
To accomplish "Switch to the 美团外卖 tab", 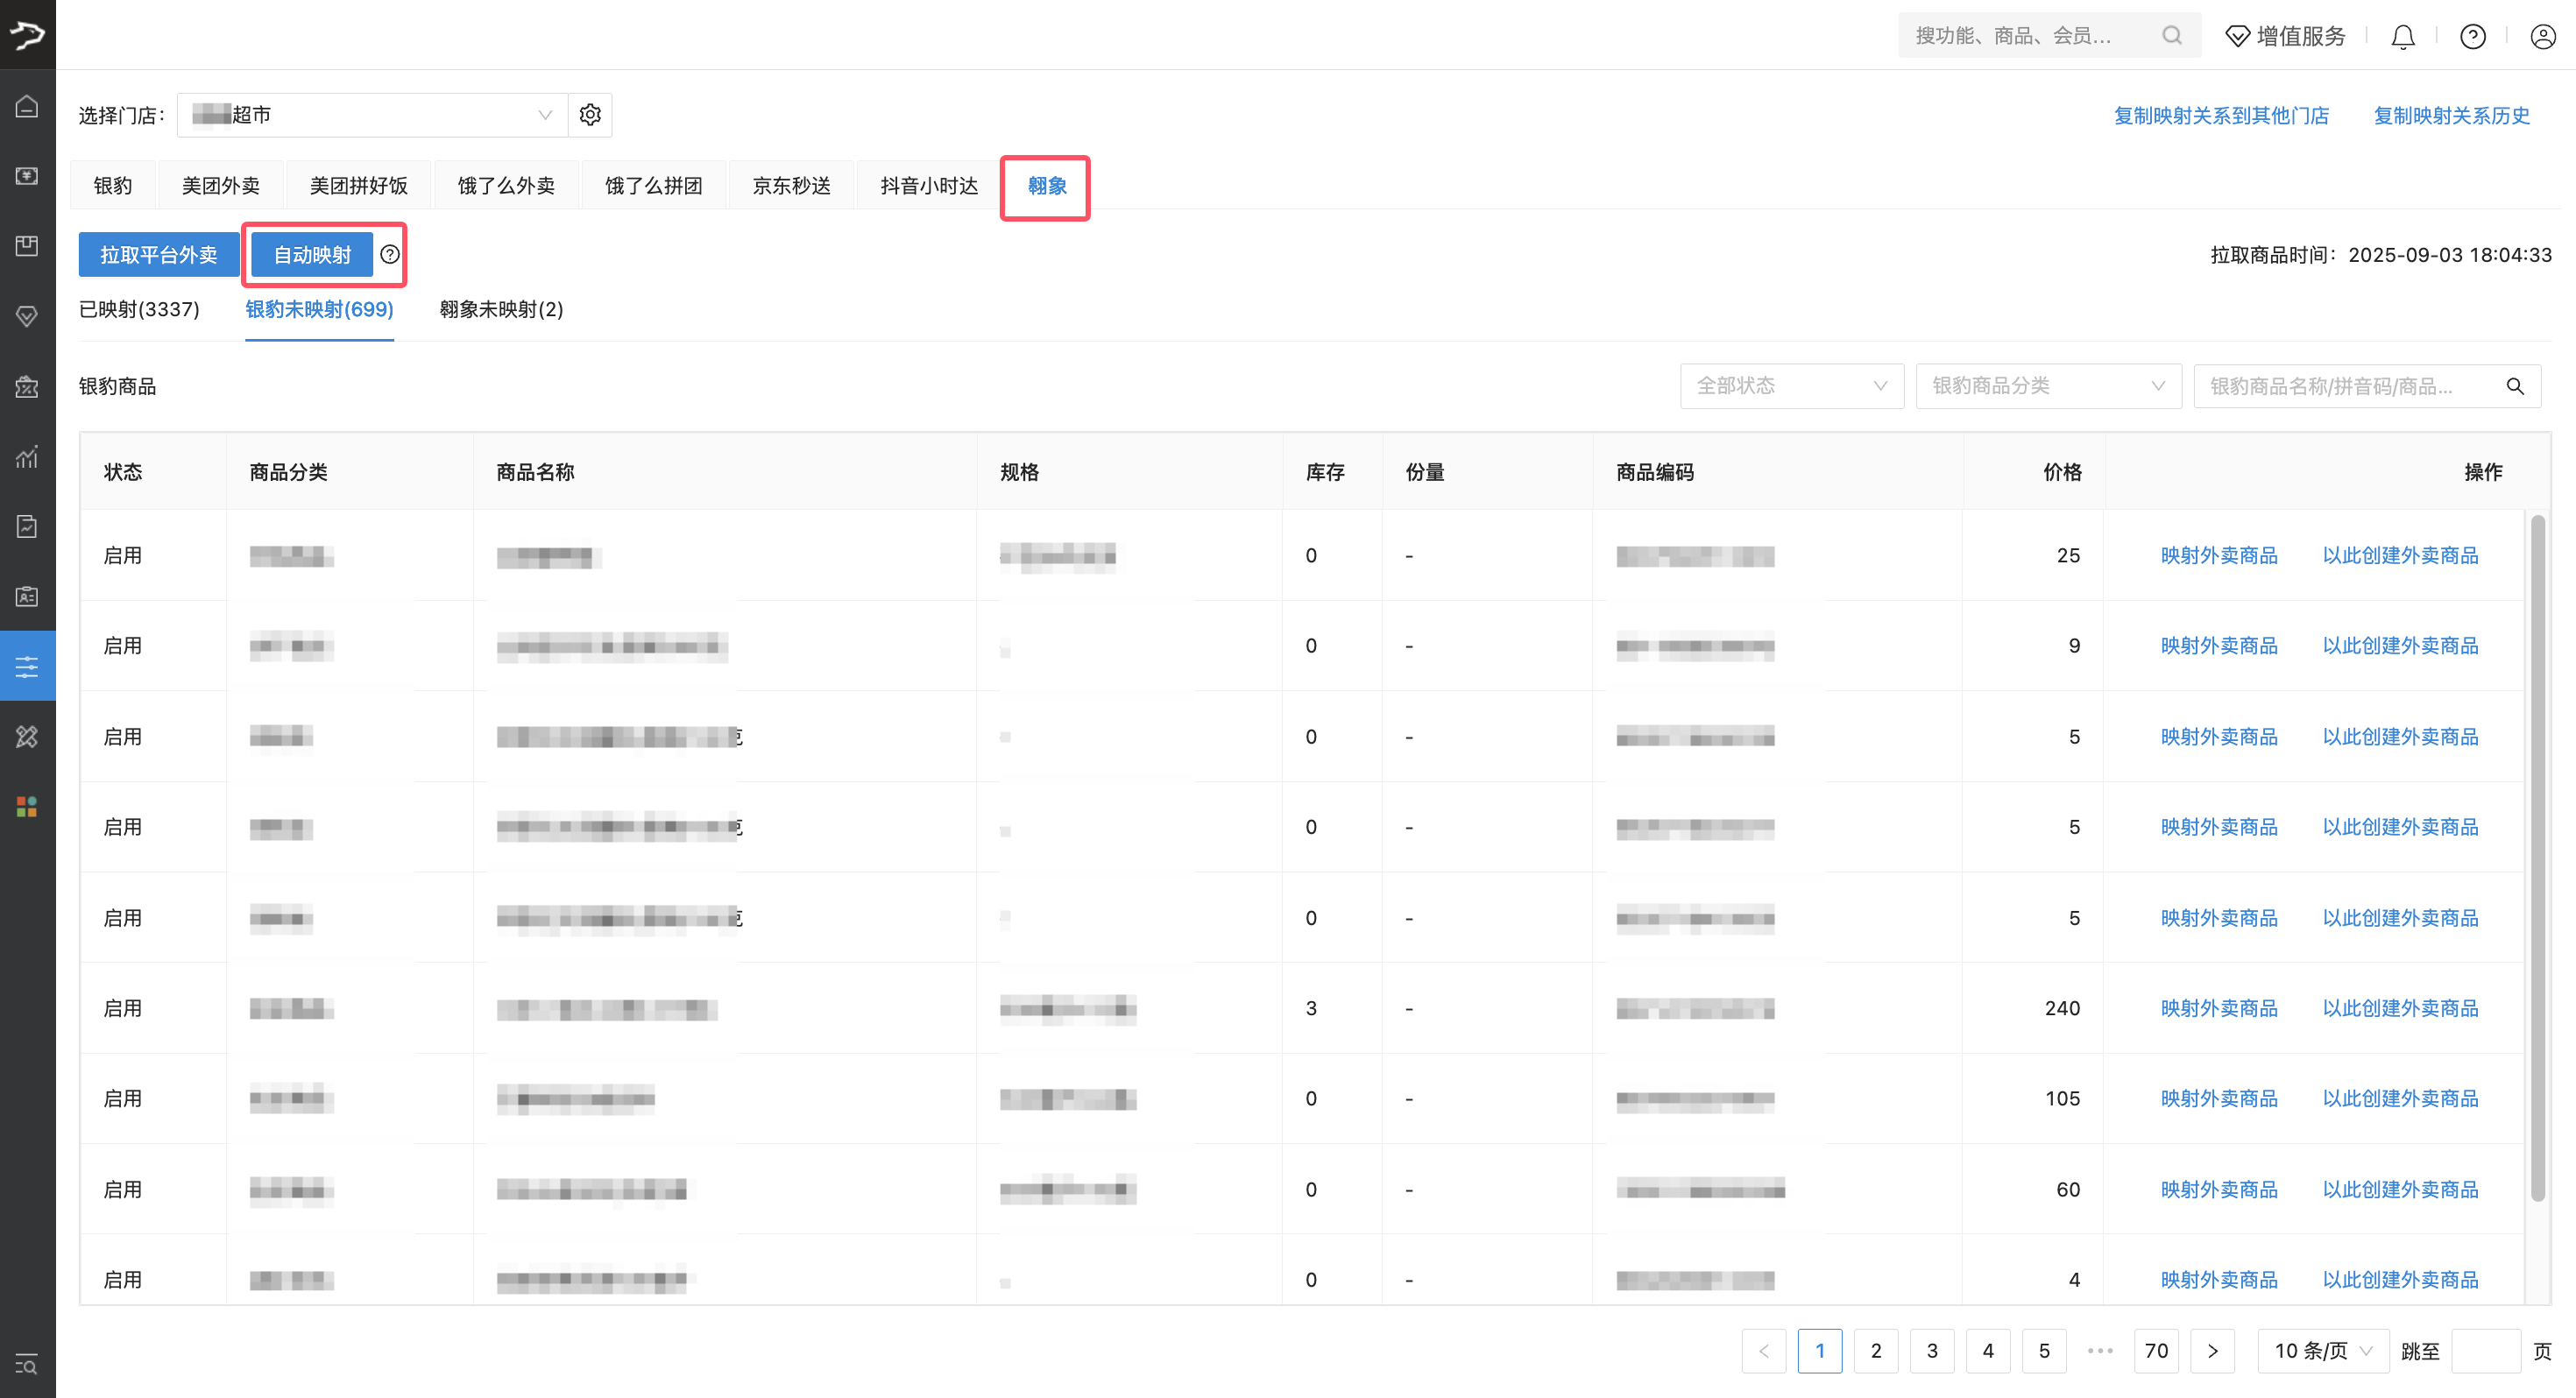I will tap(220, 186).
